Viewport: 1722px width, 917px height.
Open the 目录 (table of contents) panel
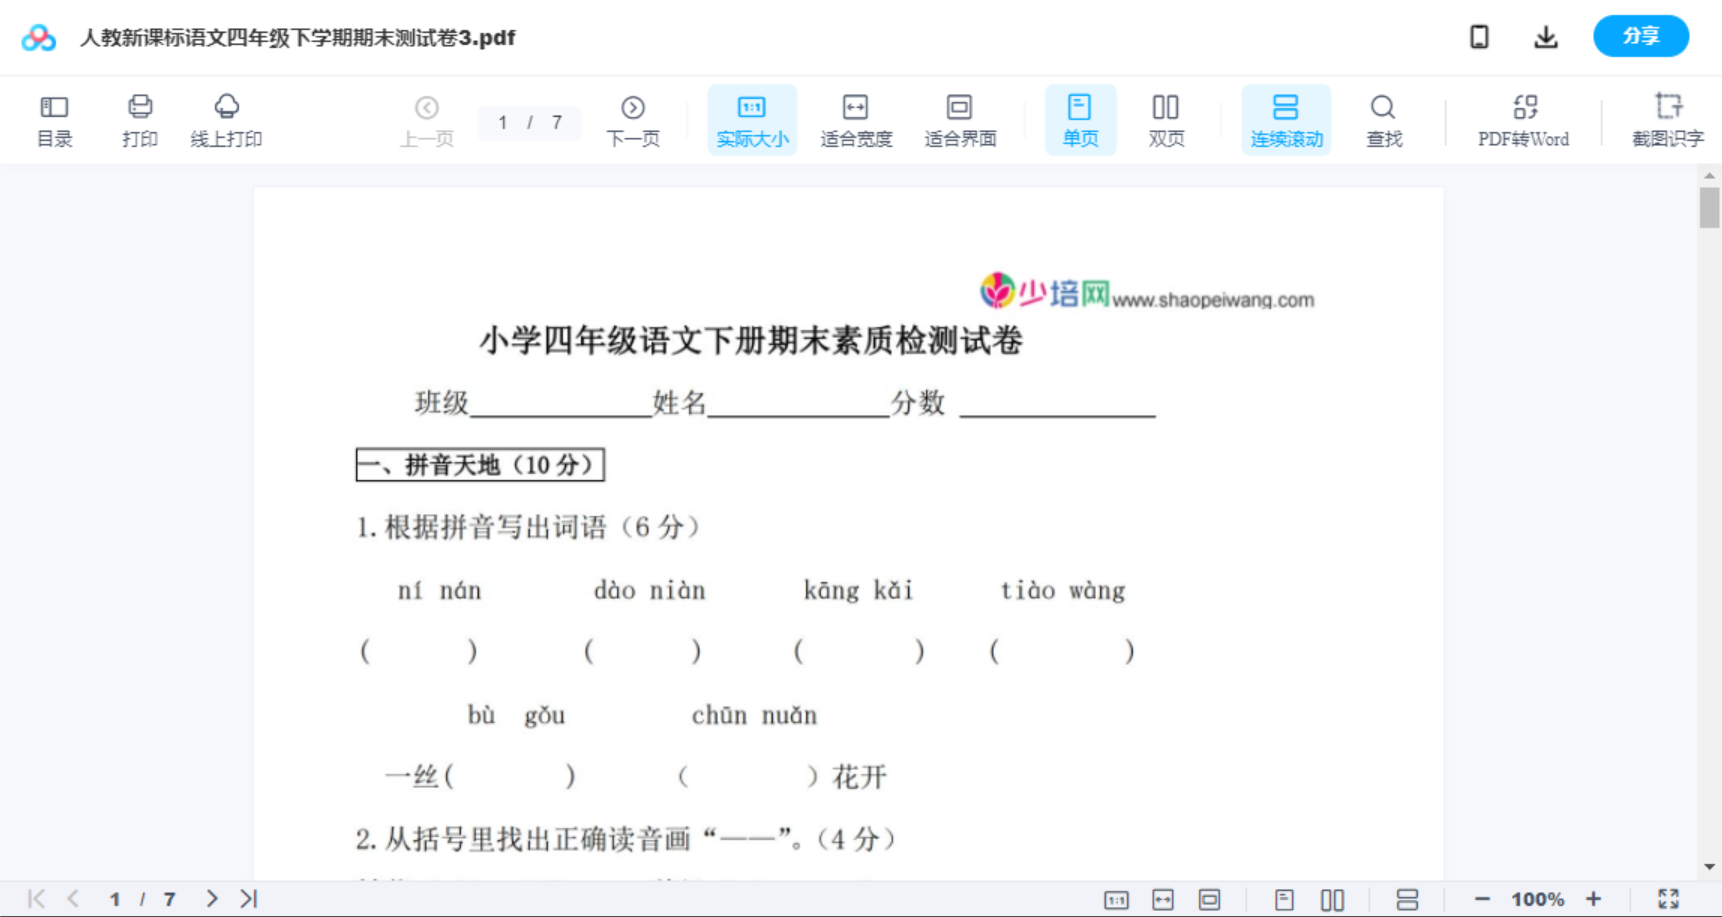point(54,119)
